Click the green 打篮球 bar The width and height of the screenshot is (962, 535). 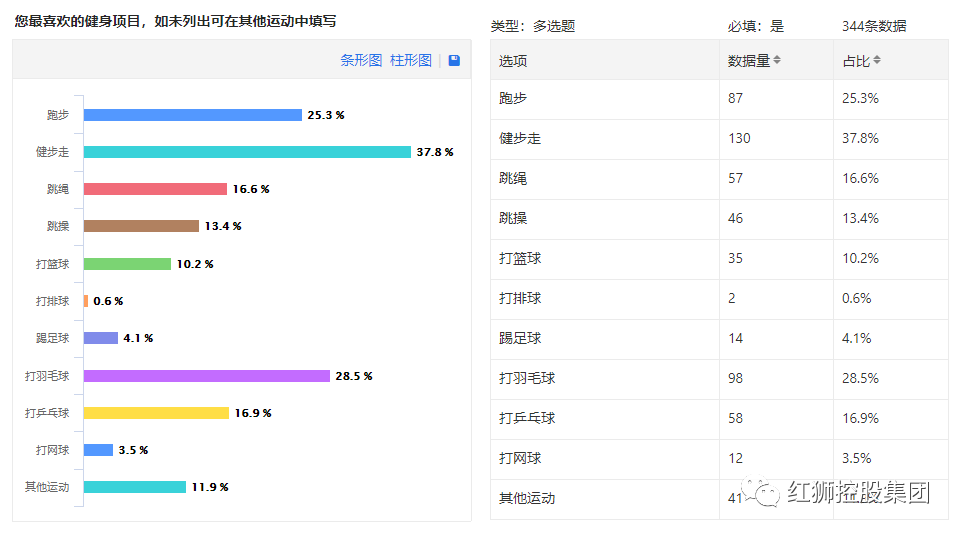[127, 264]
